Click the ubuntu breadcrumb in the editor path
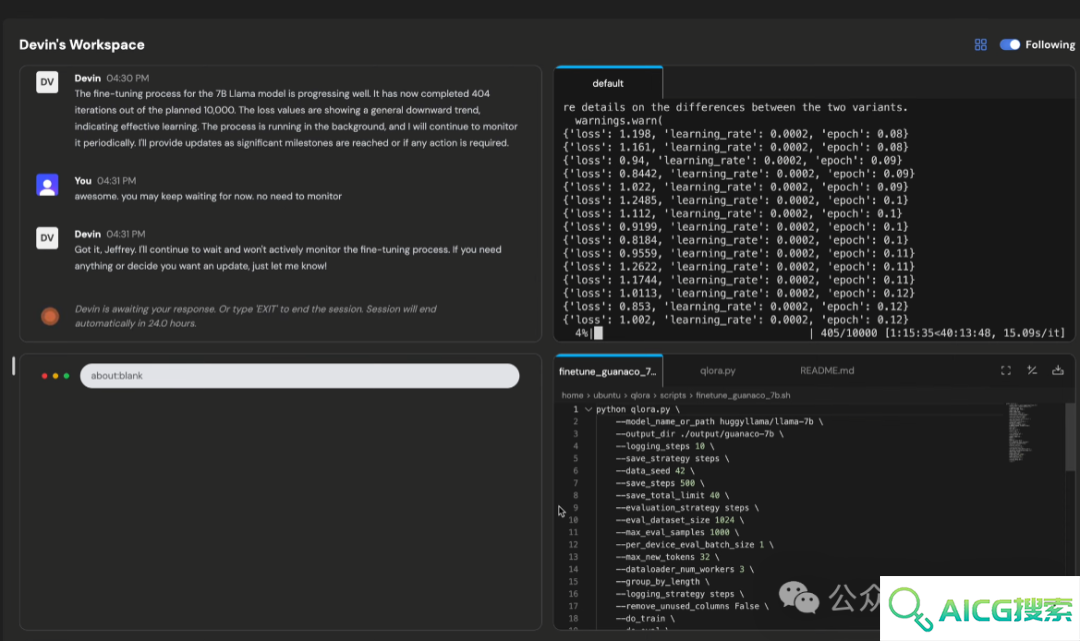 pos(607,395)
